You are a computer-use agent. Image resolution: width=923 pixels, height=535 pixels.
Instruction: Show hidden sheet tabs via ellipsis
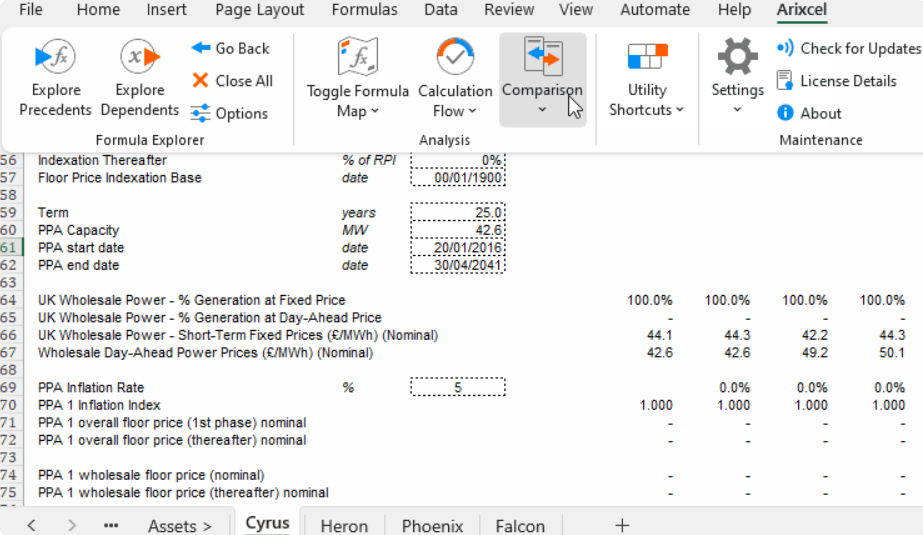click(111, 525)
